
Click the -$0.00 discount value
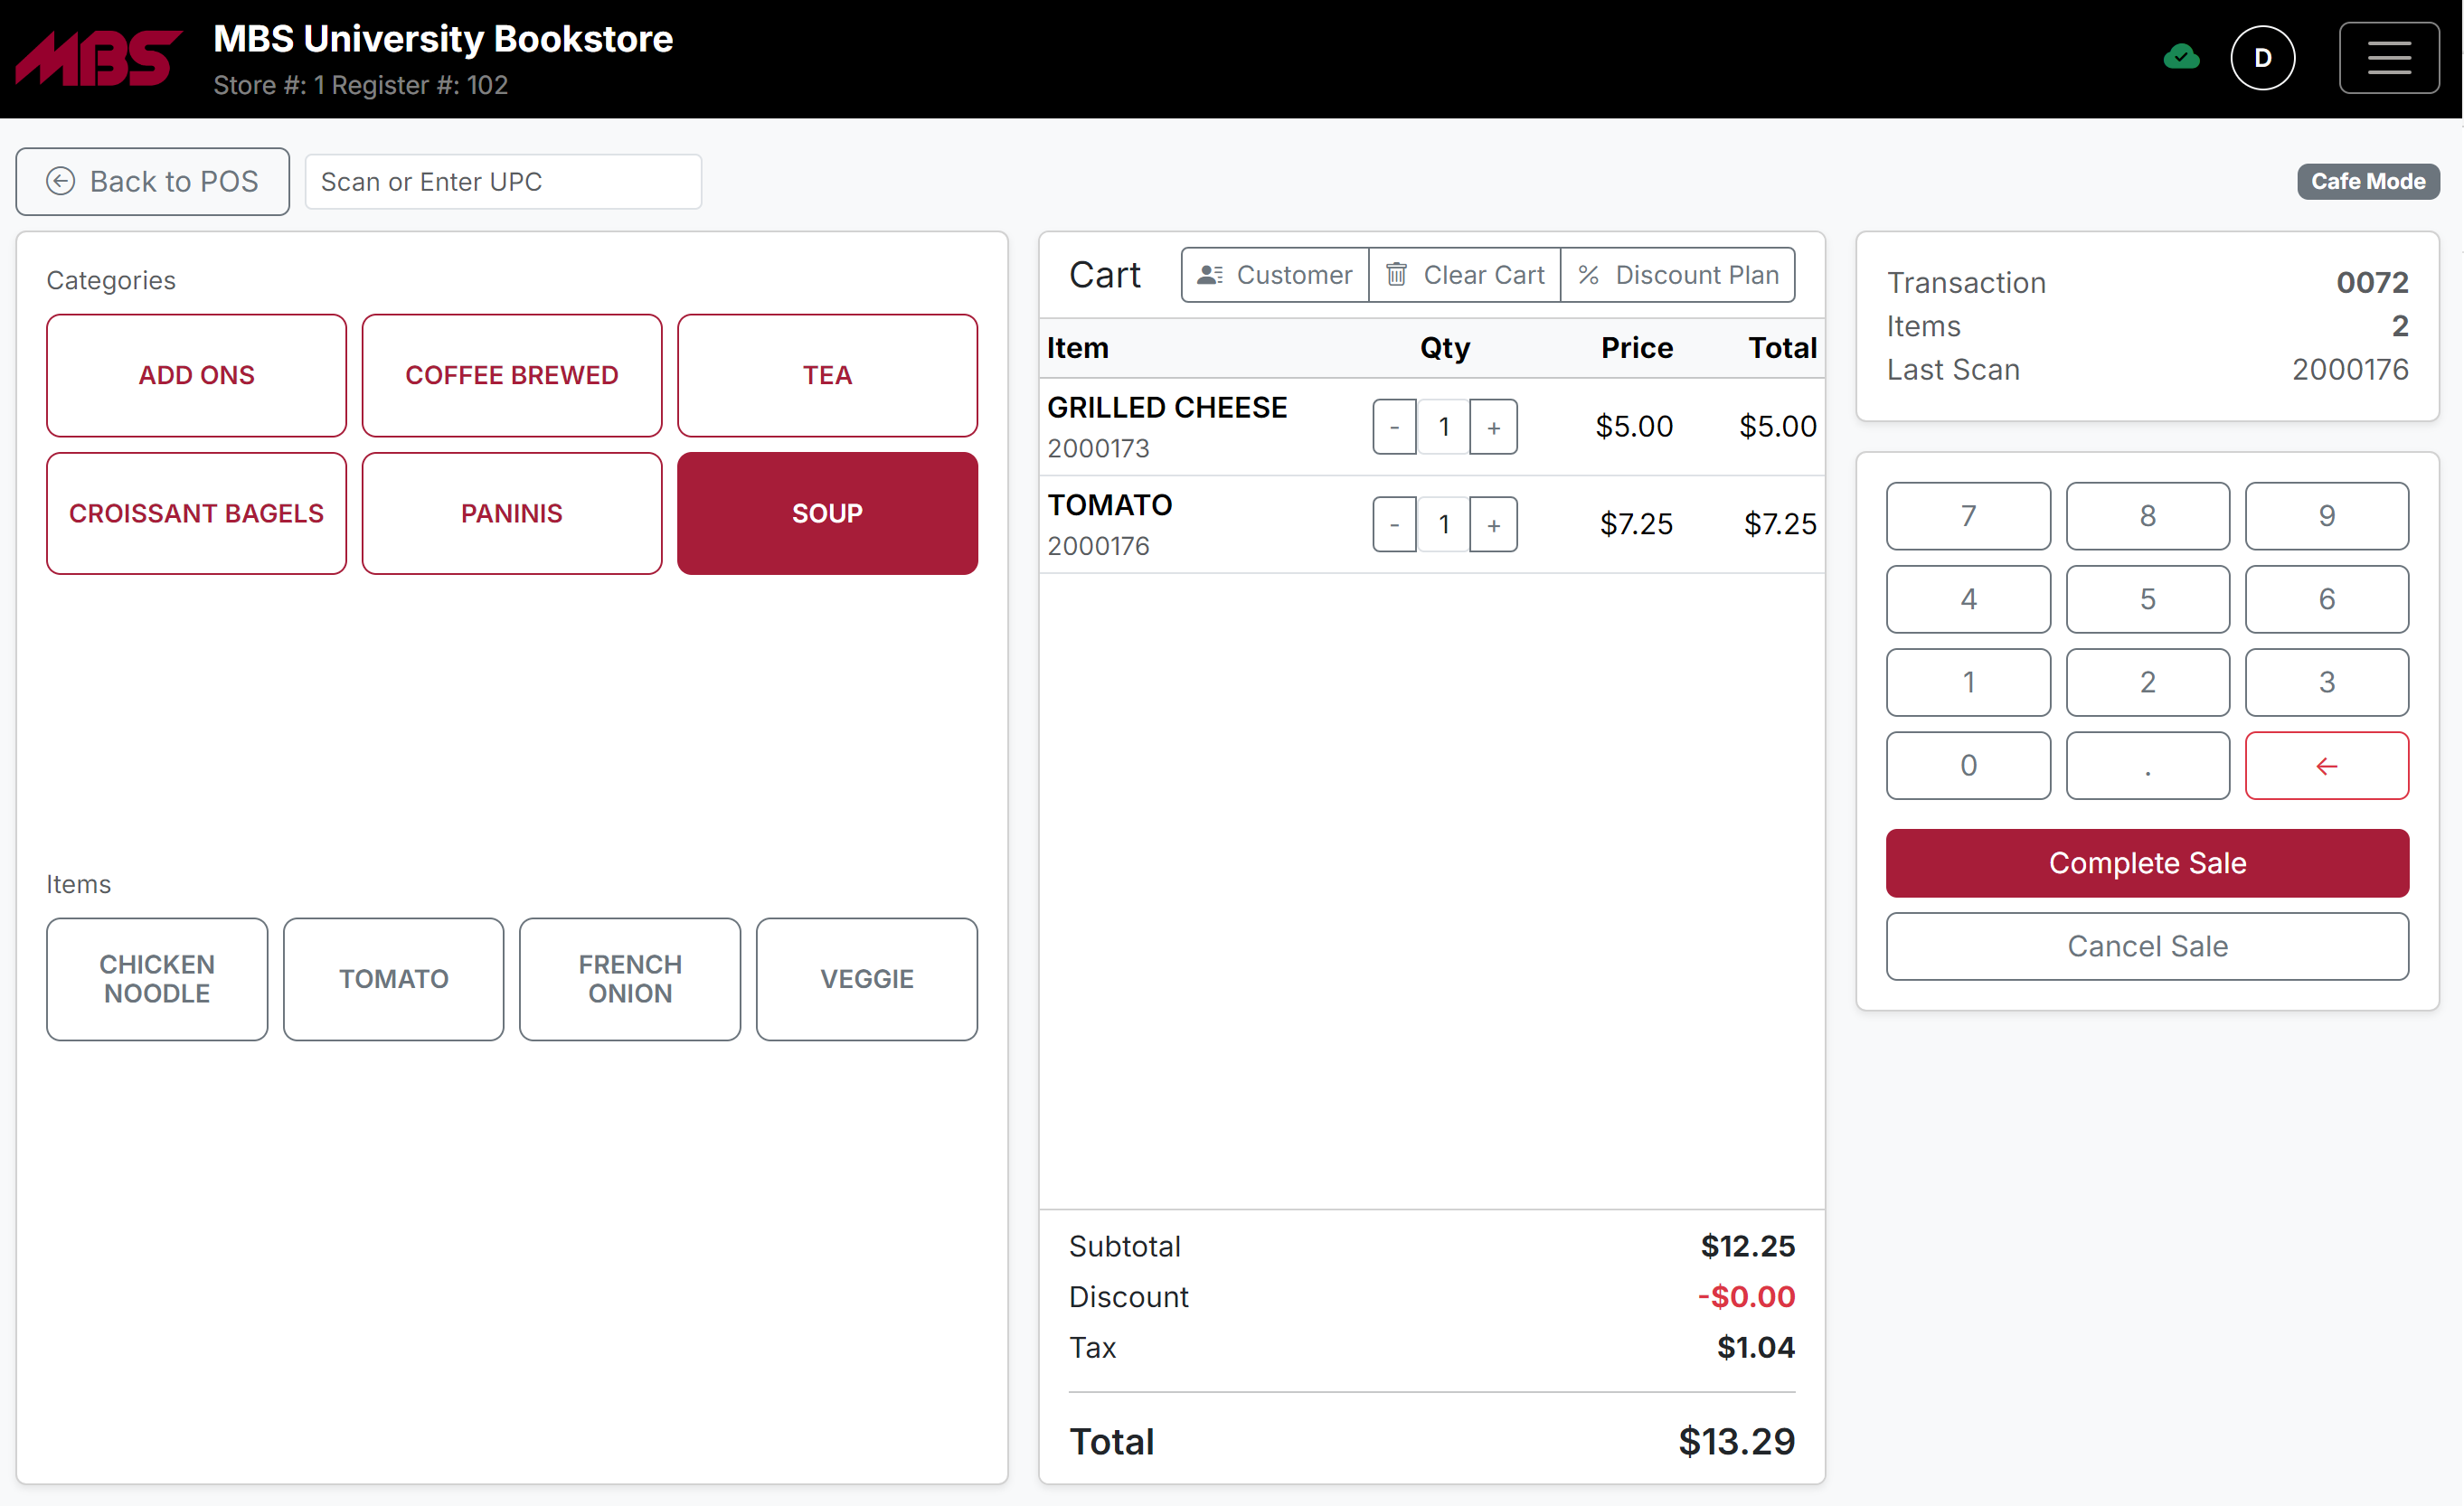pyautogui.click(x=1746, y=1297)
